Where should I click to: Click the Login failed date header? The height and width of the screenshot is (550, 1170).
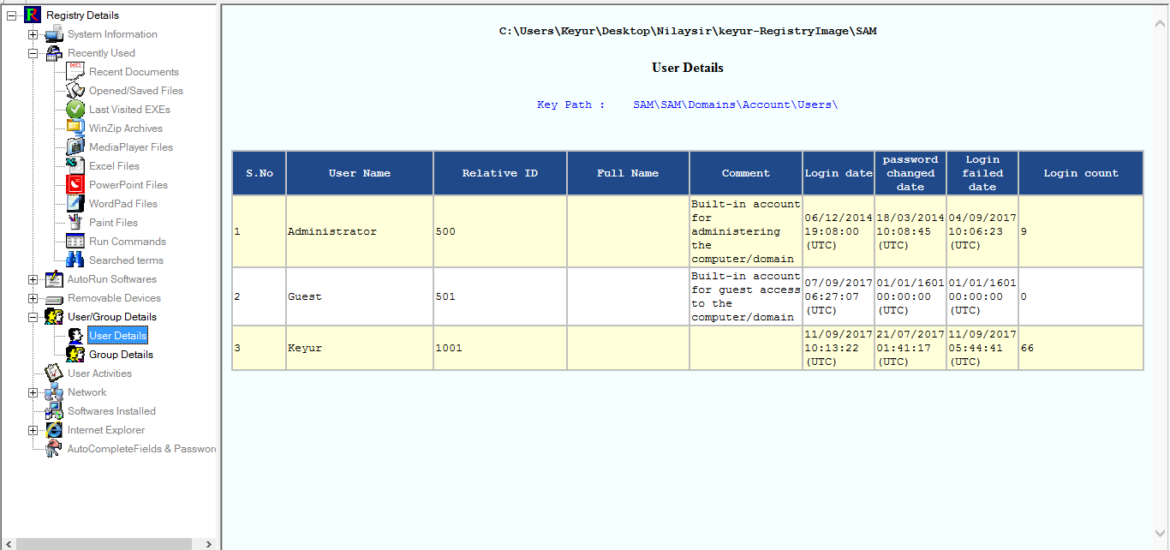tap(982, 173)
